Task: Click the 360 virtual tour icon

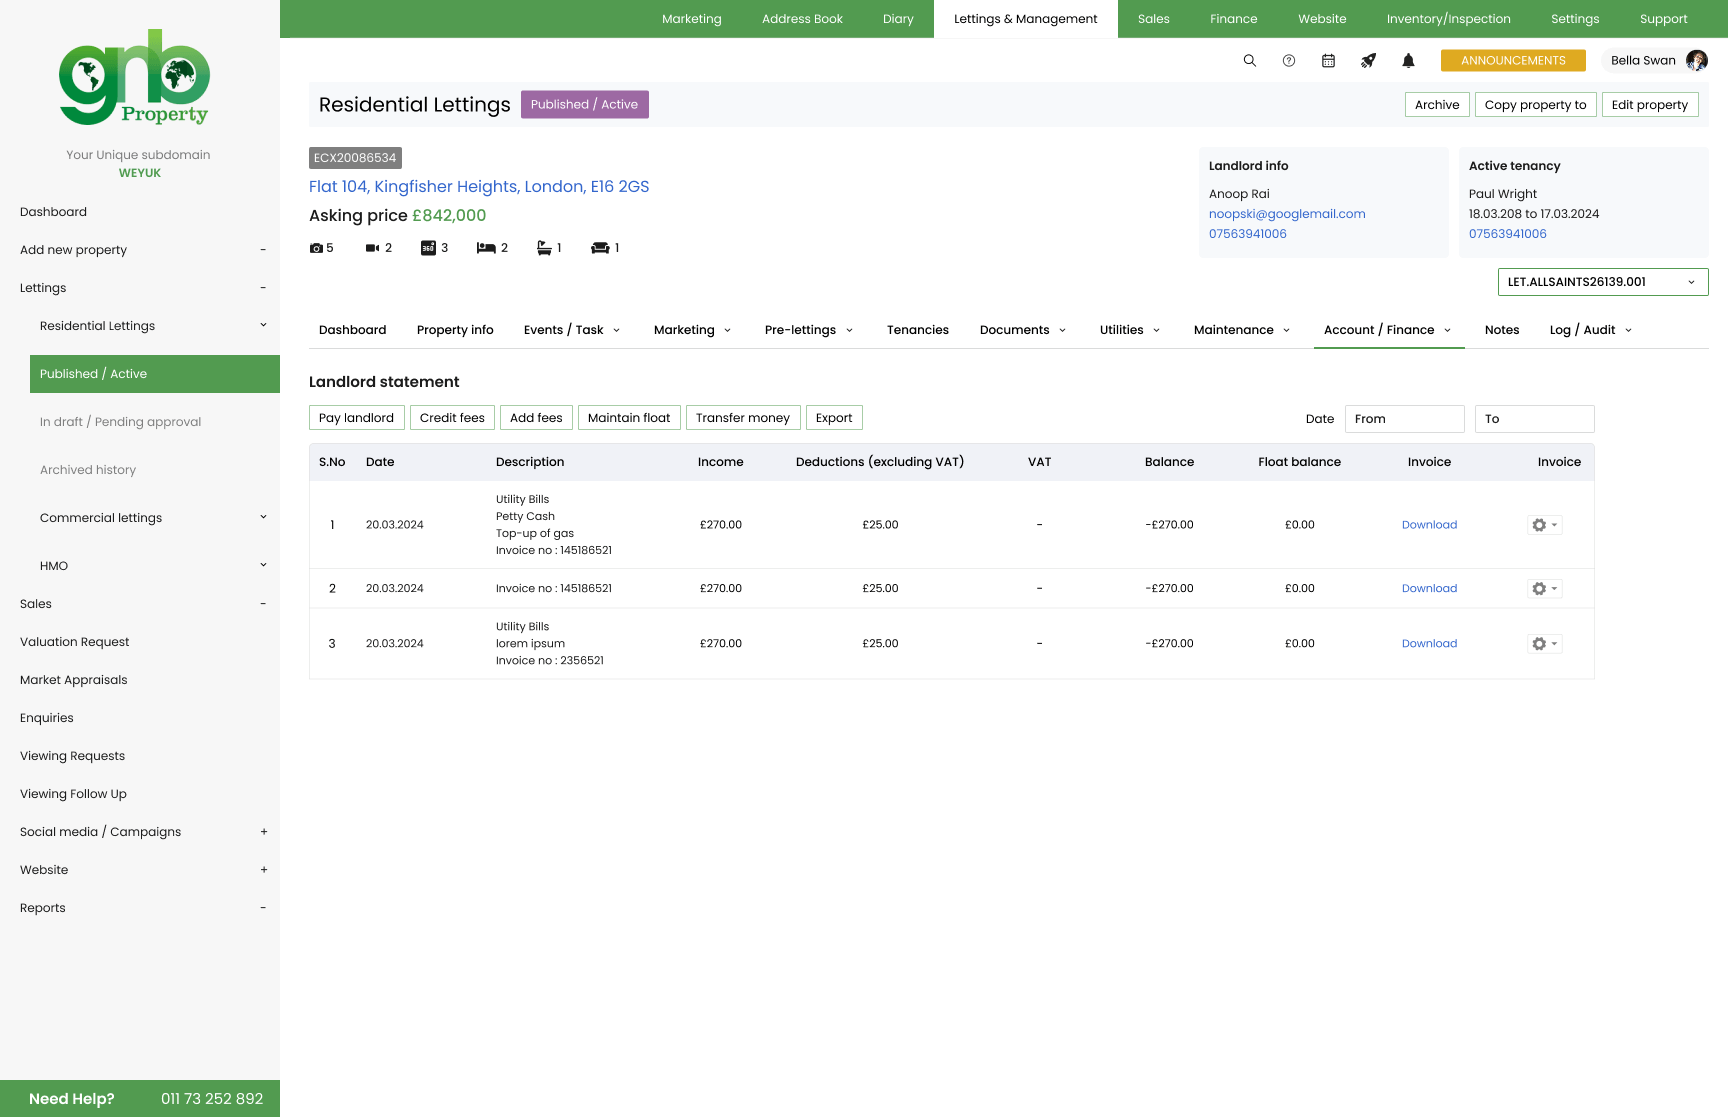Action: (428, 248)
